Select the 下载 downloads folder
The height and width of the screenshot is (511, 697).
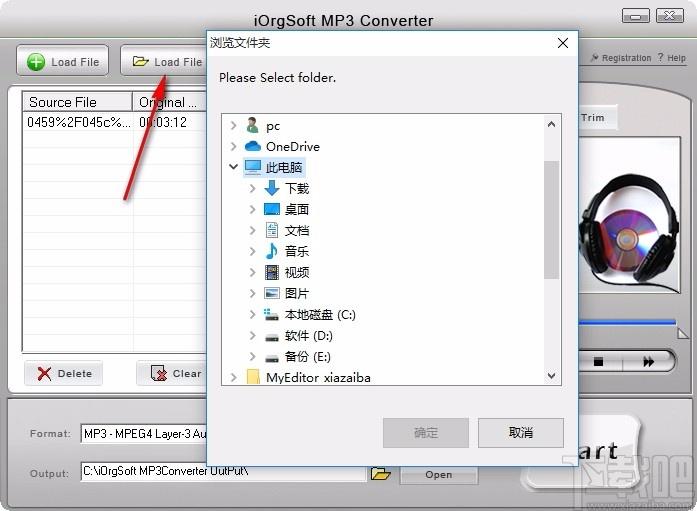pos(296,188)
